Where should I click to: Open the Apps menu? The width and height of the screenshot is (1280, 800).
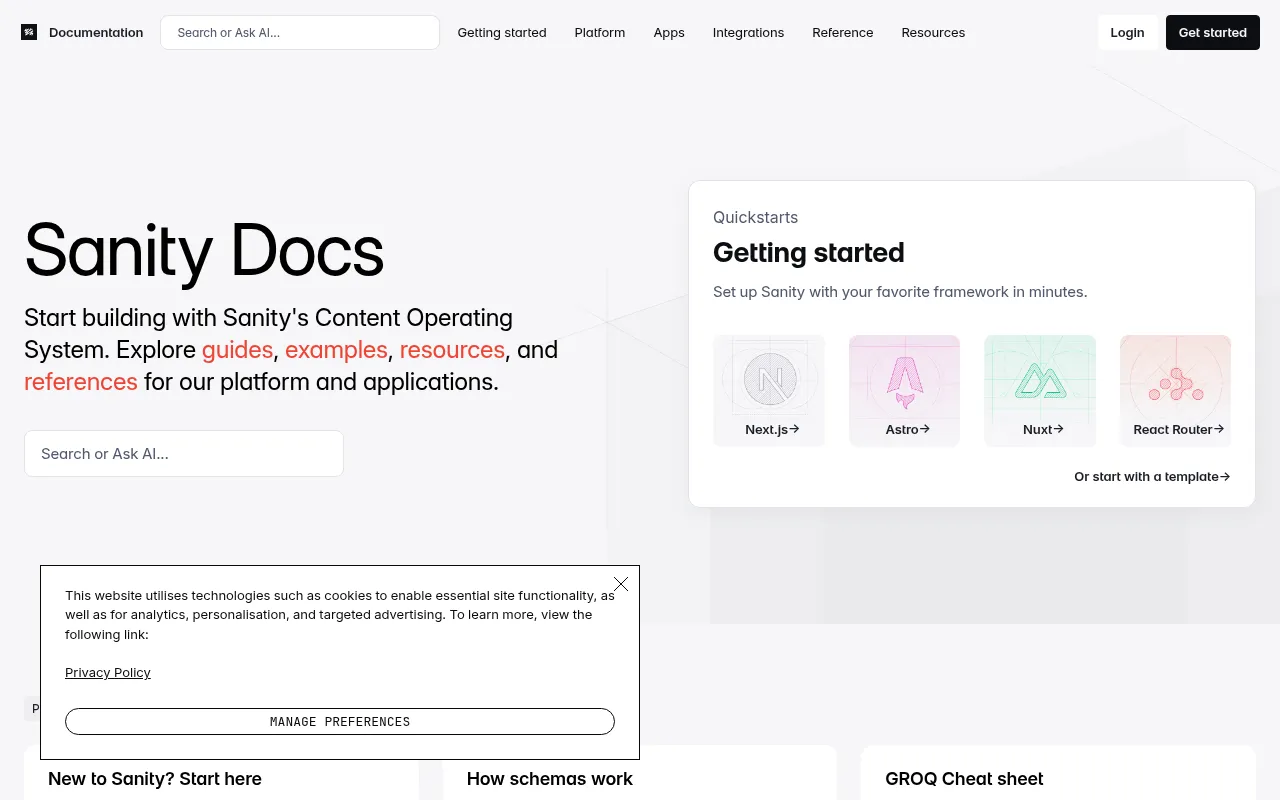(669, 32)
